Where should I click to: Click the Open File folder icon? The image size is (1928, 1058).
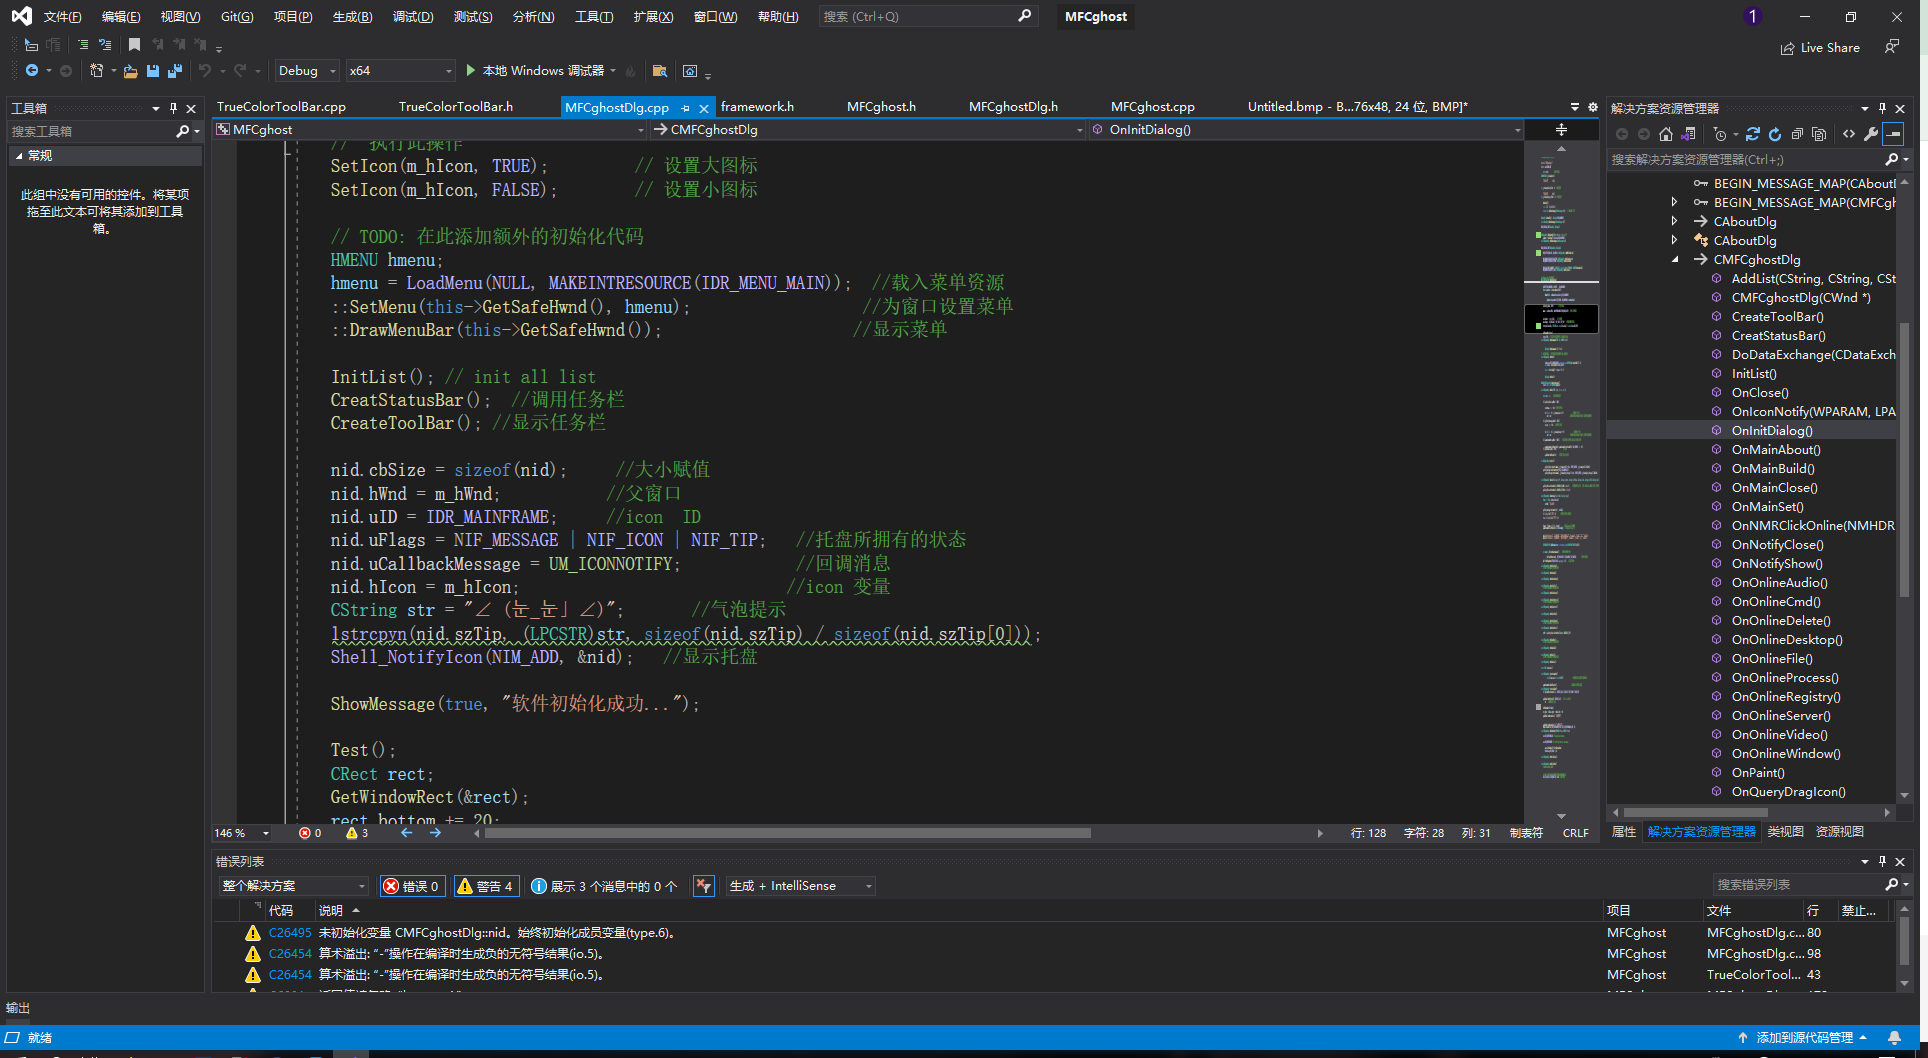(x=130, y=71)
